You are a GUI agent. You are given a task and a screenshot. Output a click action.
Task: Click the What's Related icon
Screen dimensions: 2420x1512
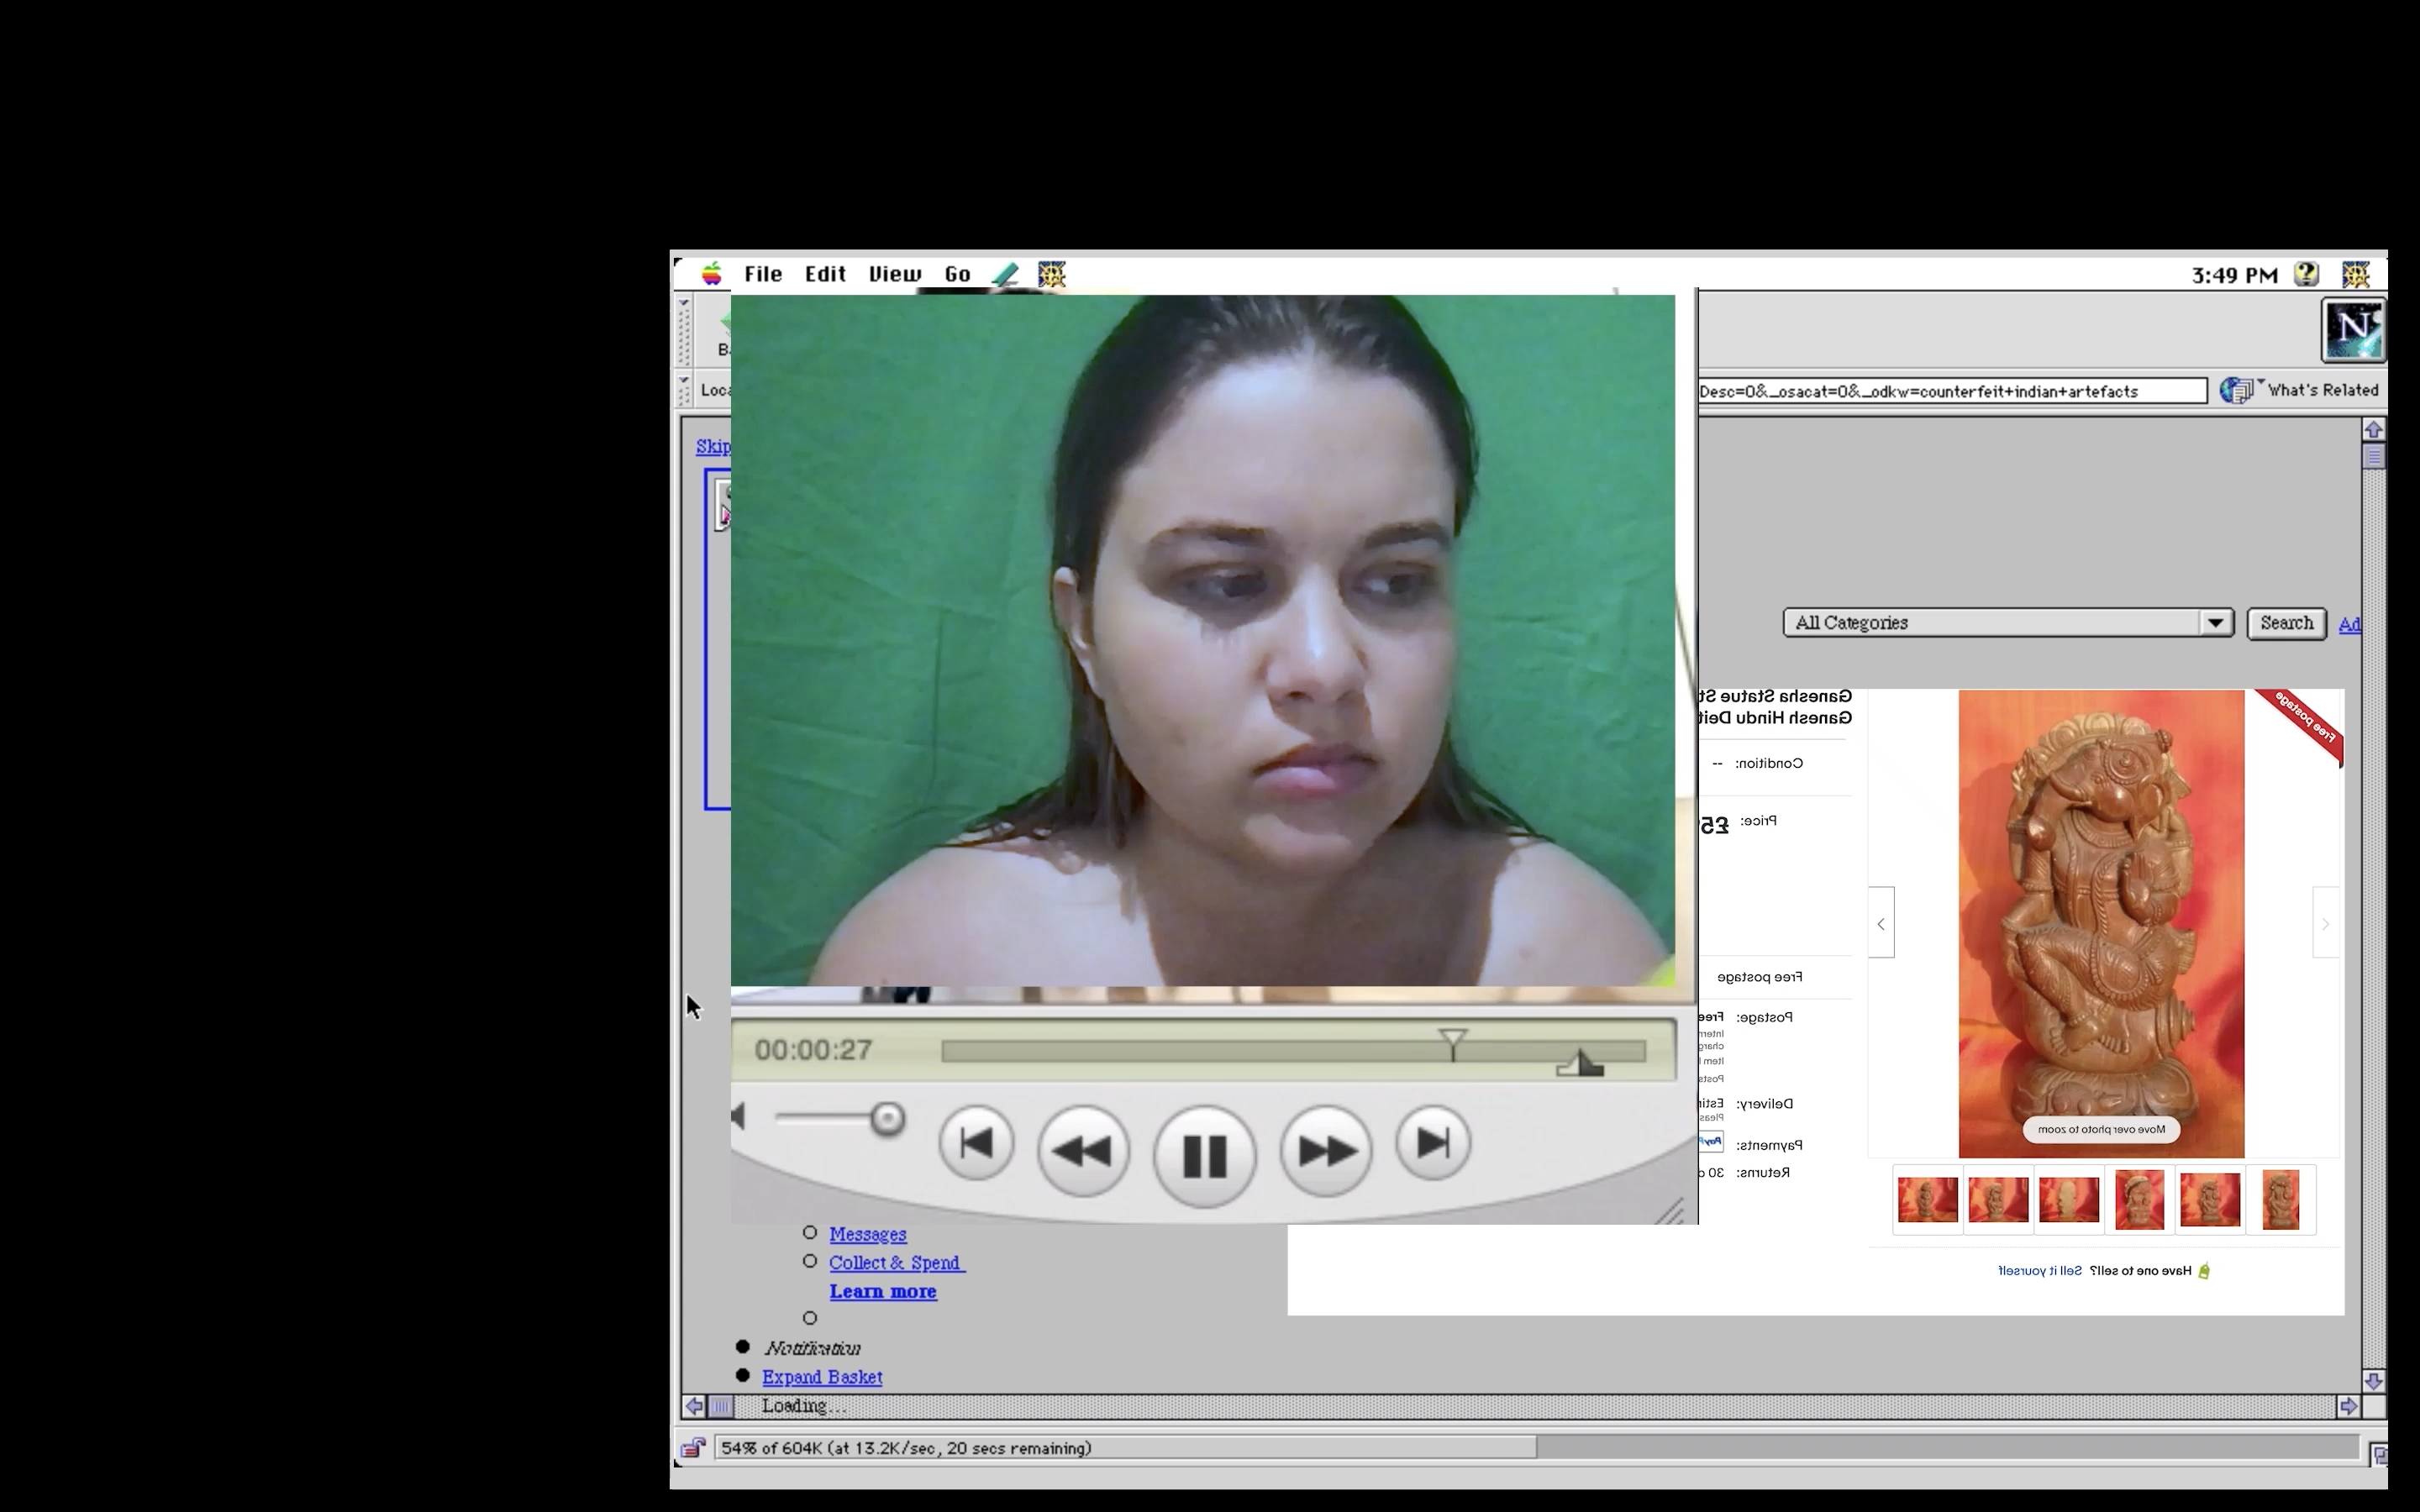point(2237,390)
